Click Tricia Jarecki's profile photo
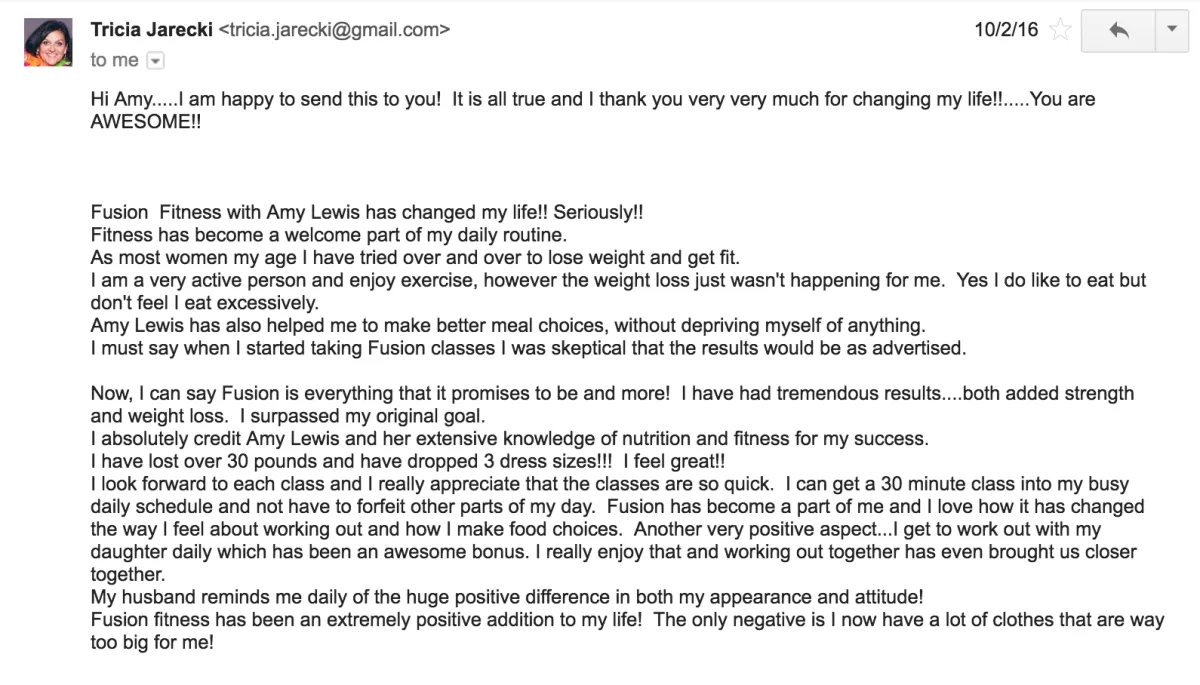This screenshot has height=685, width=1200. (48, 43)
